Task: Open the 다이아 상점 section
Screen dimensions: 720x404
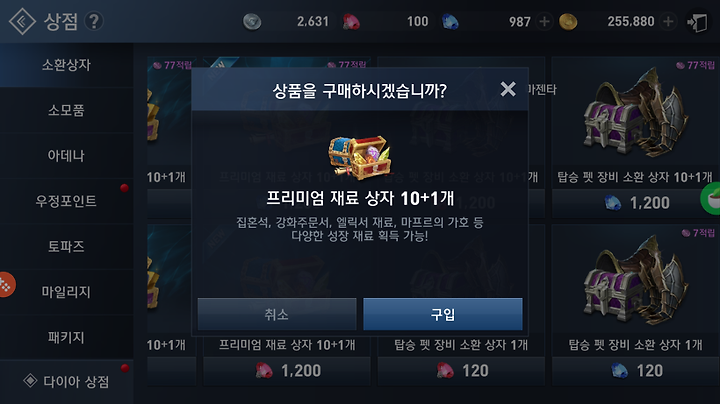Action: 67,382
